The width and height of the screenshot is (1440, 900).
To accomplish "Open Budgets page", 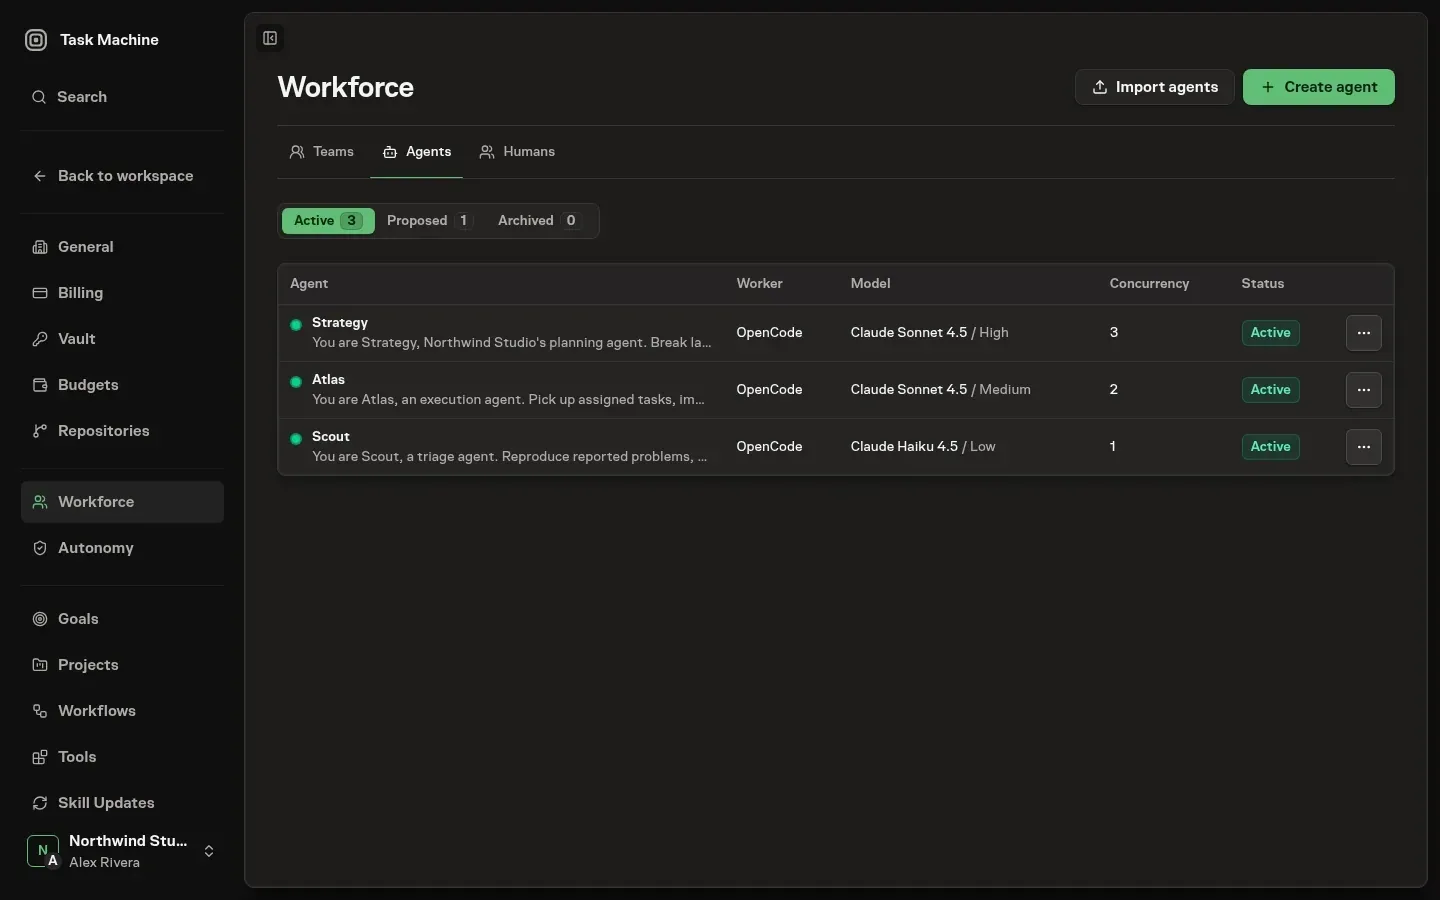I will click(x=122, y=385).
